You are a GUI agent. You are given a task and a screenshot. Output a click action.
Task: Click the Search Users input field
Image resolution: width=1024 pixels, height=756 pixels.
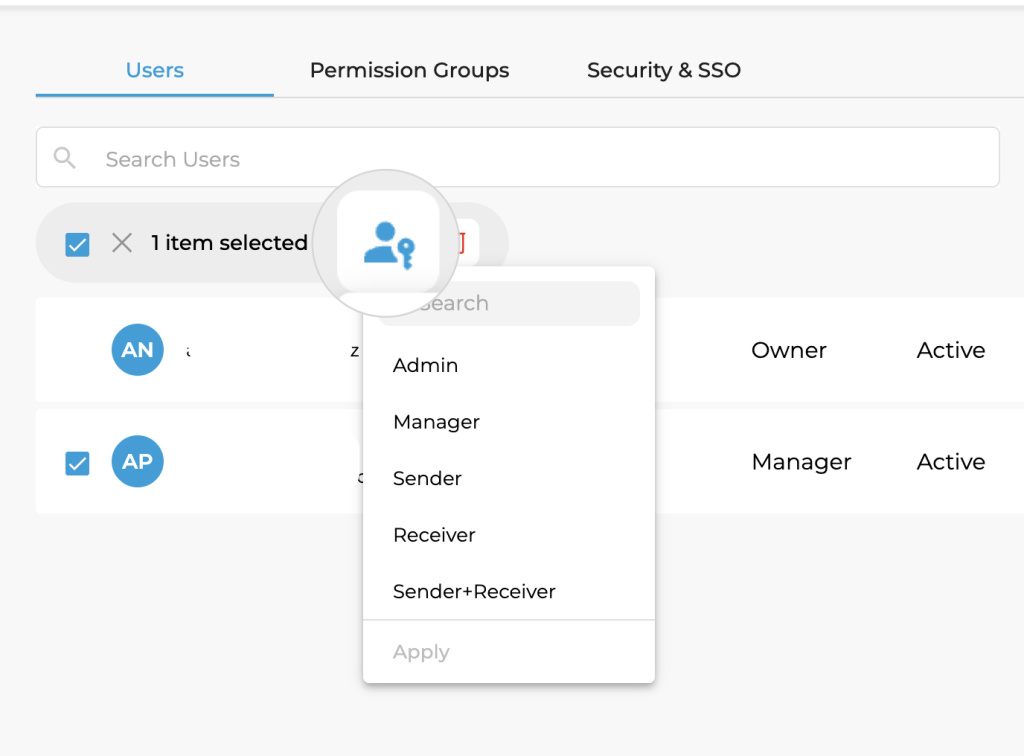pos(300,157)
